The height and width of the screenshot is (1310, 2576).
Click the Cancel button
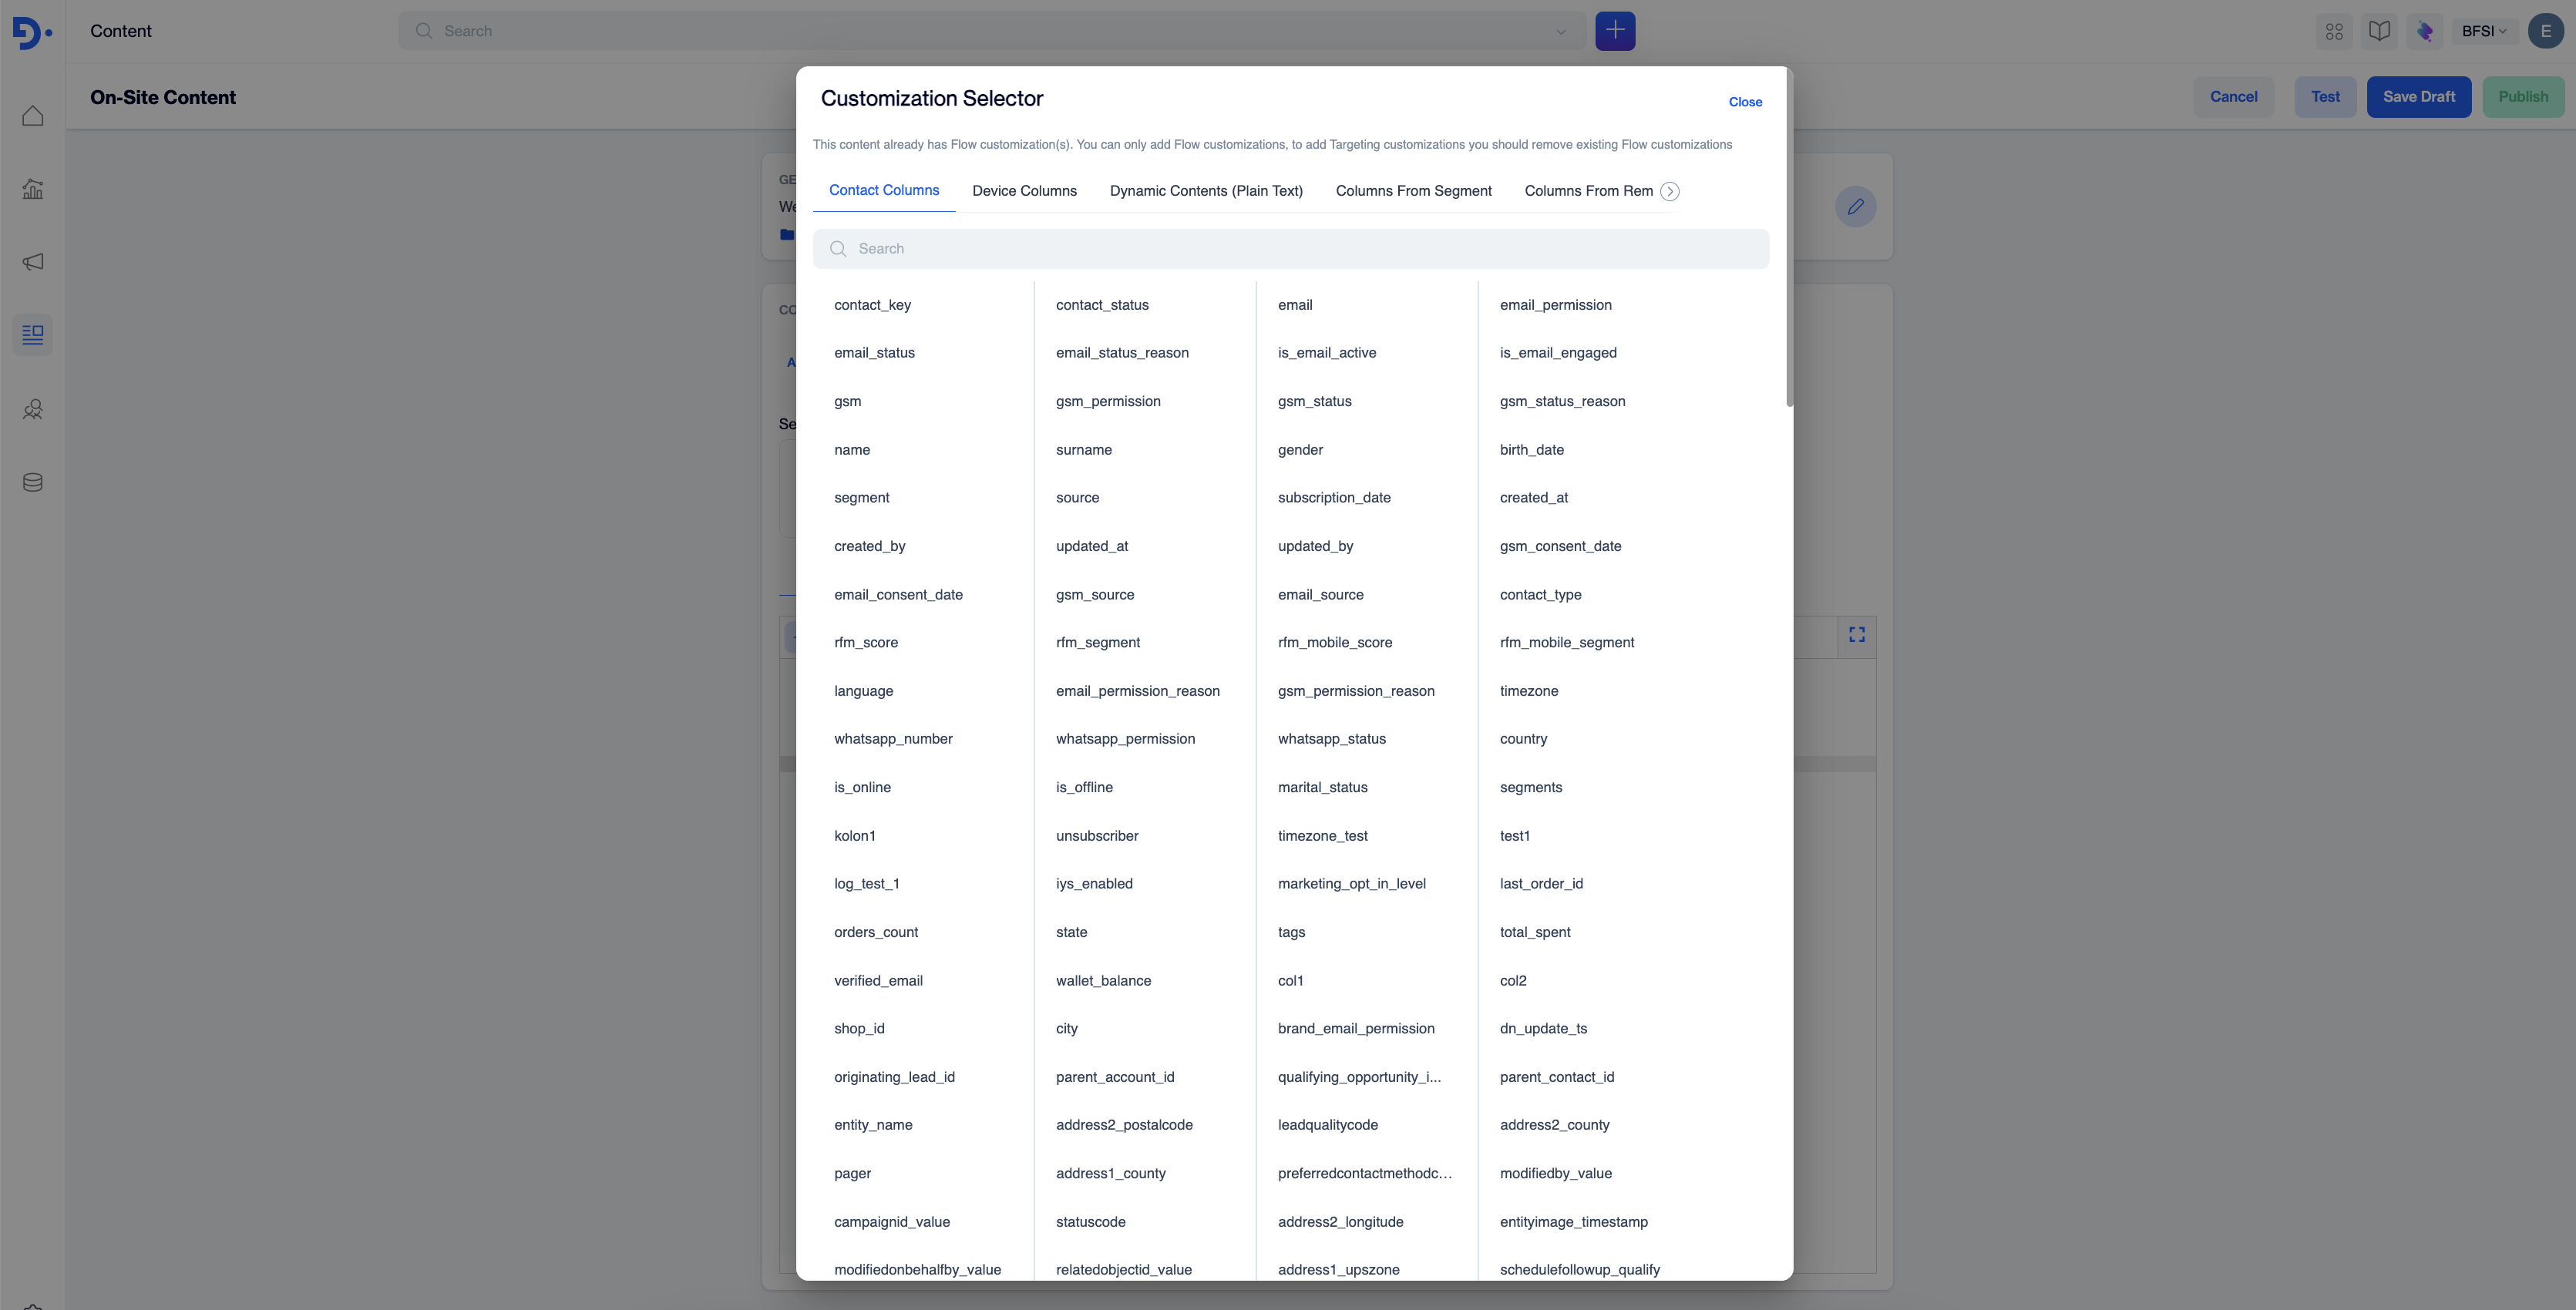point(2233,97)
